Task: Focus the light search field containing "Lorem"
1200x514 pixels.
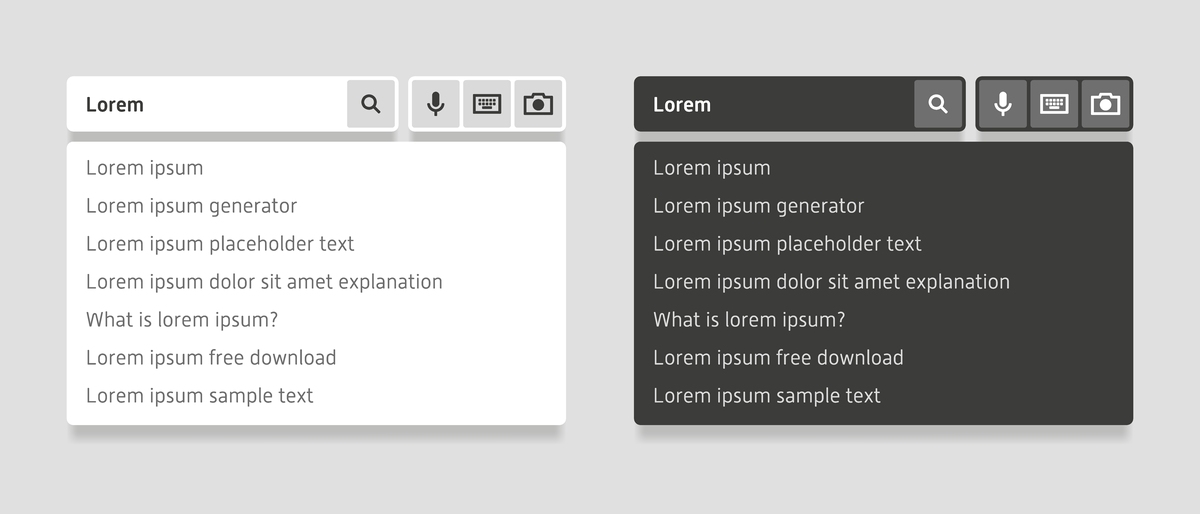Action: (210, 104)
